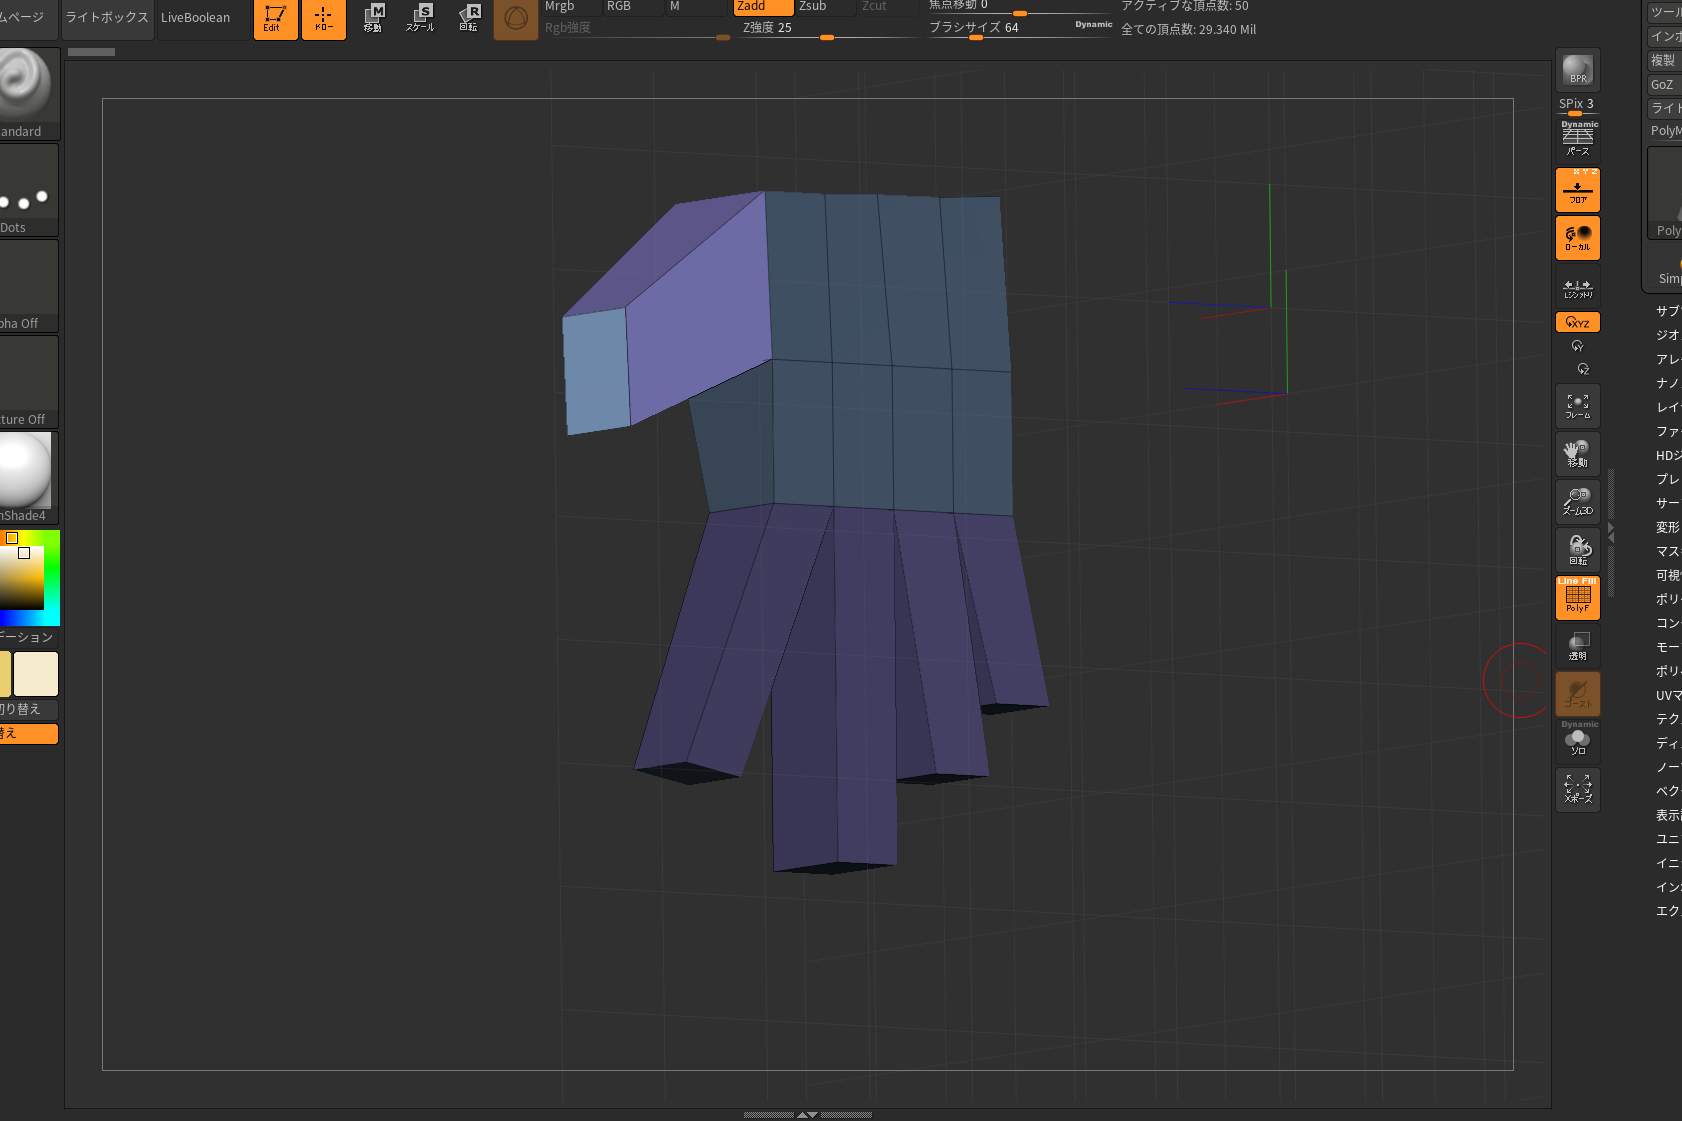The image size is (1682, 1121).
Task: Click the 複製 duplicate tool button
Action: [1665, 60]
